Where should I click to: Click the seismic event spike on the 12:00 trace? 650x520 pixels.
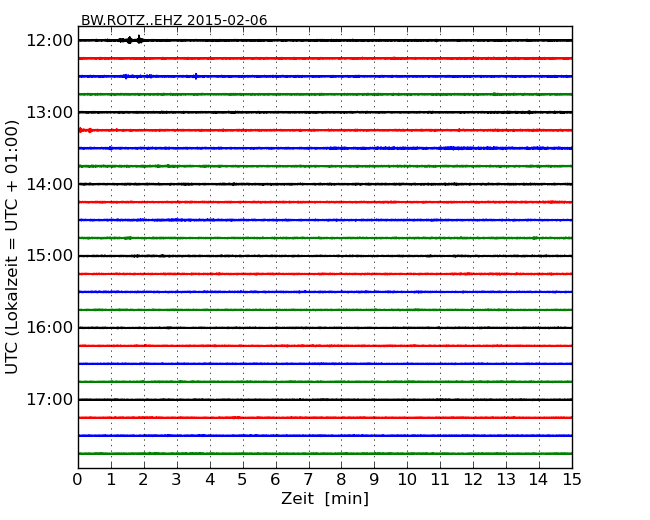pyautogui.click(x=131, y=40)
